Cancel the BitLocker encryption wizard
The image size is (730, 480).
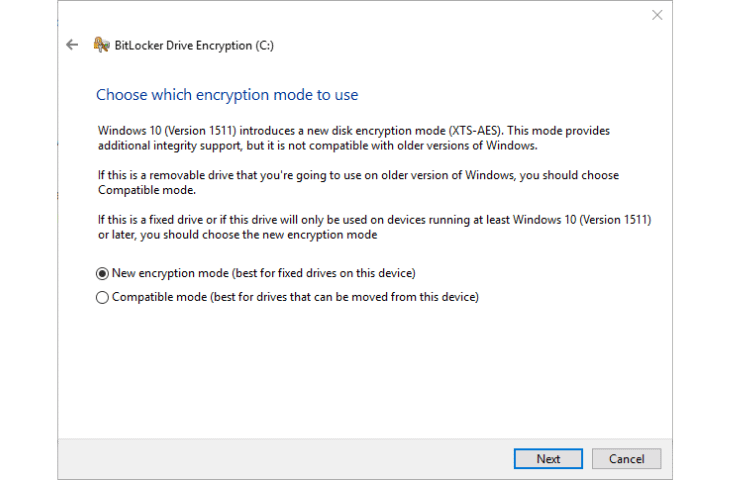tap(626, 459)
